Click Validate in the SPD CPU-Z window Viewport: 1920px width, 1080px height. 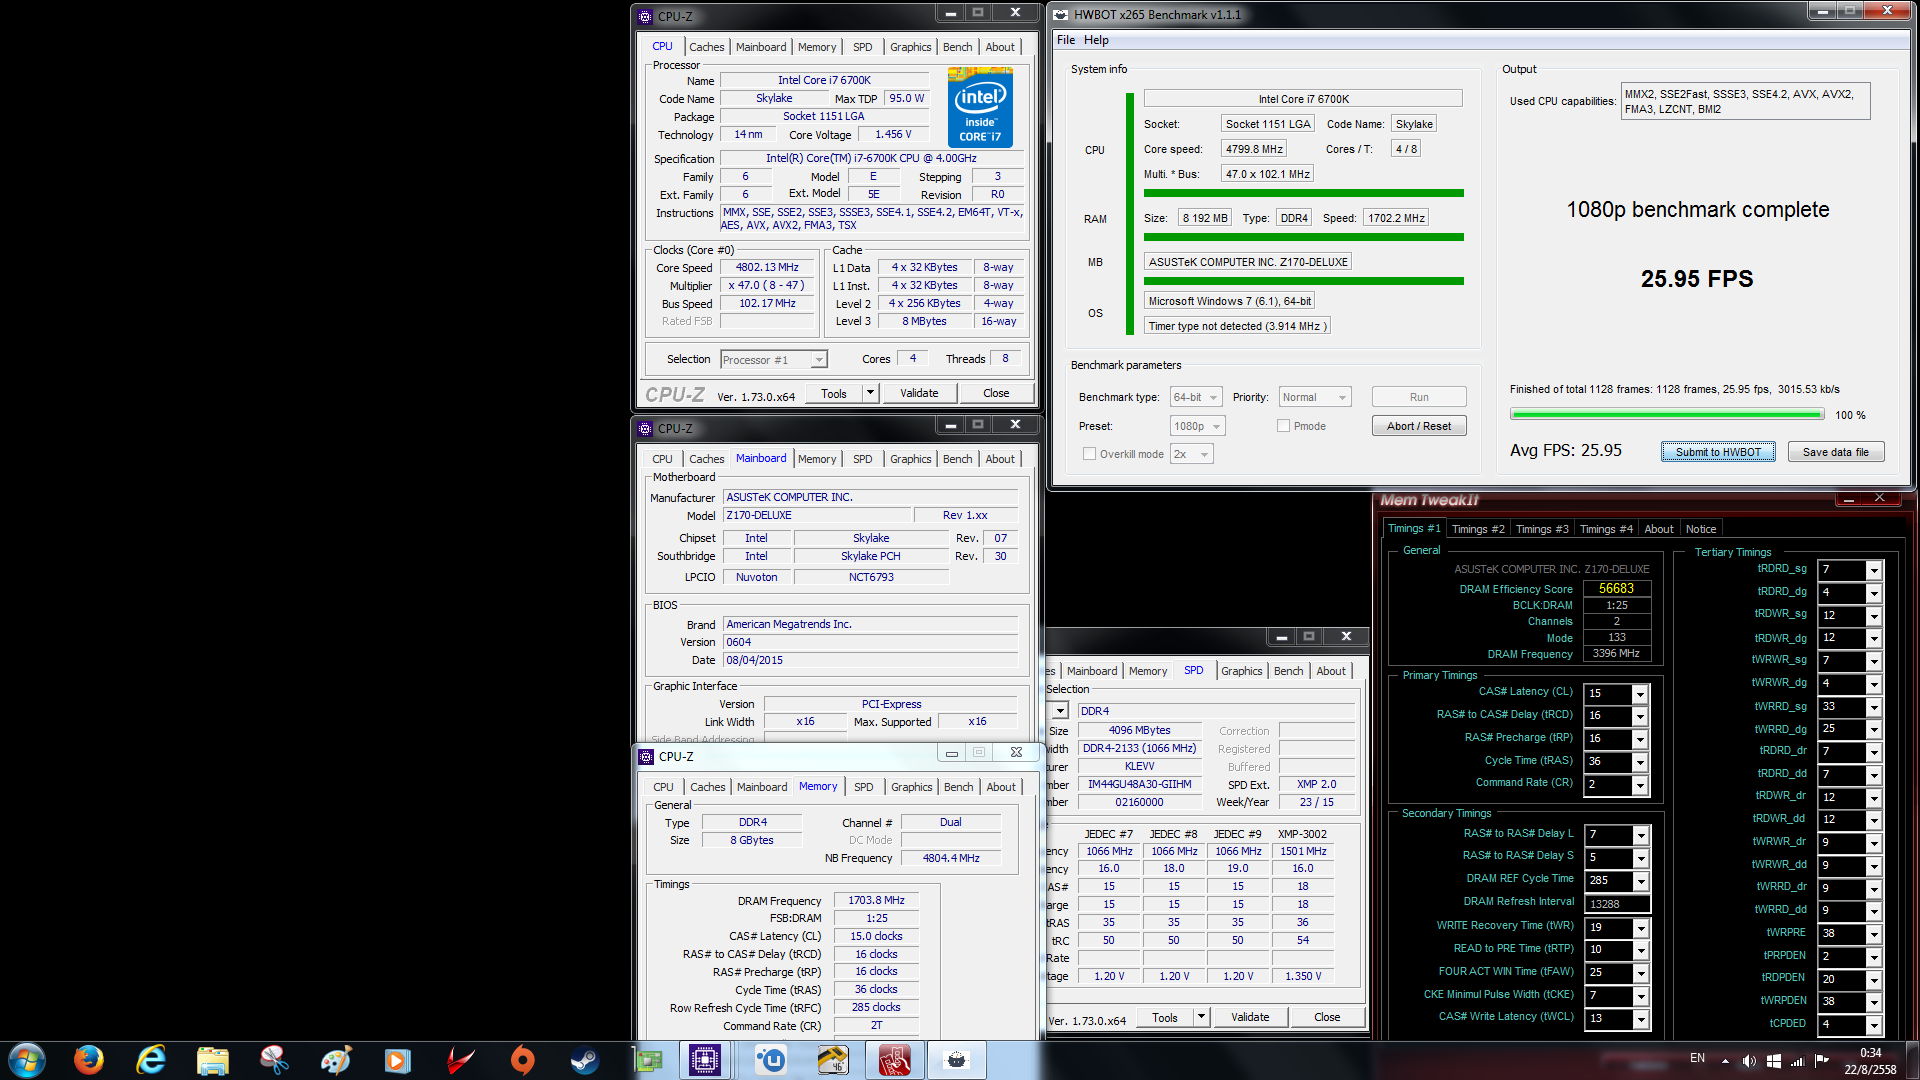[1250, 1017]
